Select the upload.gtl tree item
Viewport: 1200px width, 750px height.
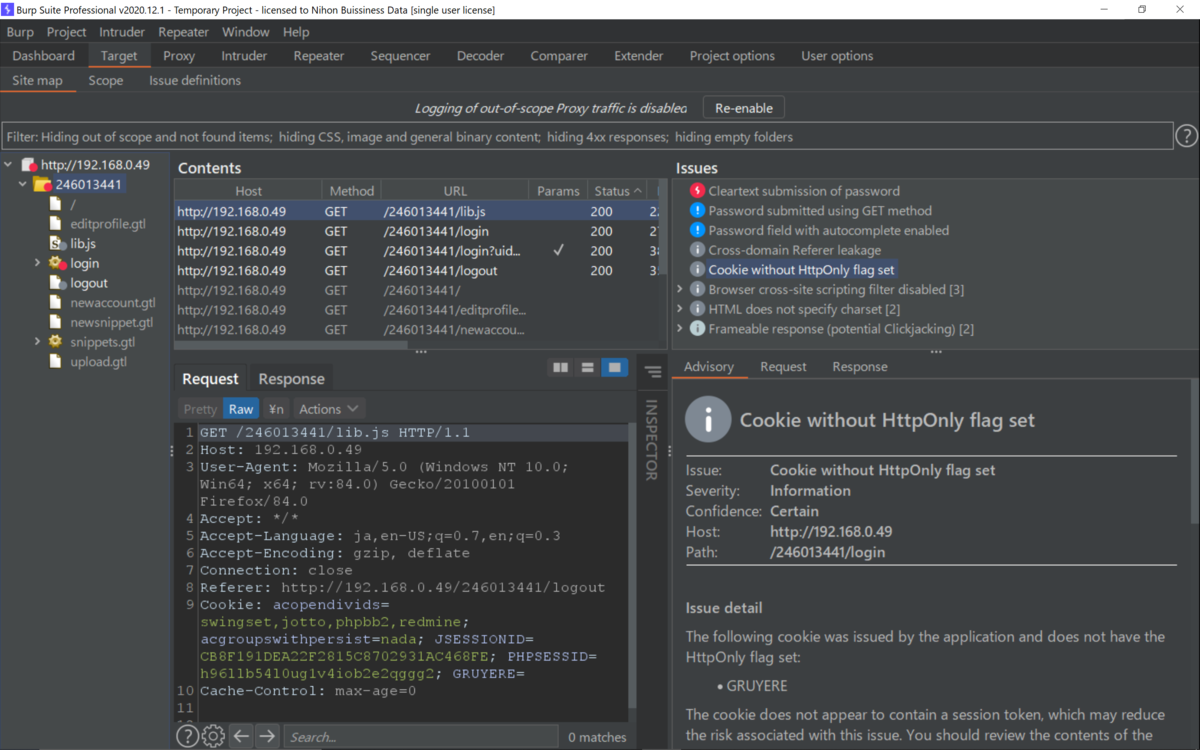click(98, 361)
